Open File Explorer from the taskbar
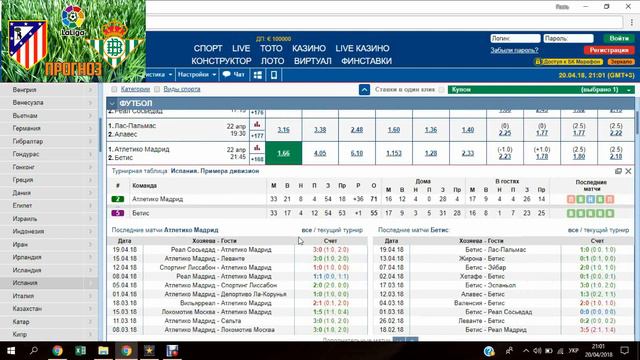 pyautogui.click(x=103, y=351)
